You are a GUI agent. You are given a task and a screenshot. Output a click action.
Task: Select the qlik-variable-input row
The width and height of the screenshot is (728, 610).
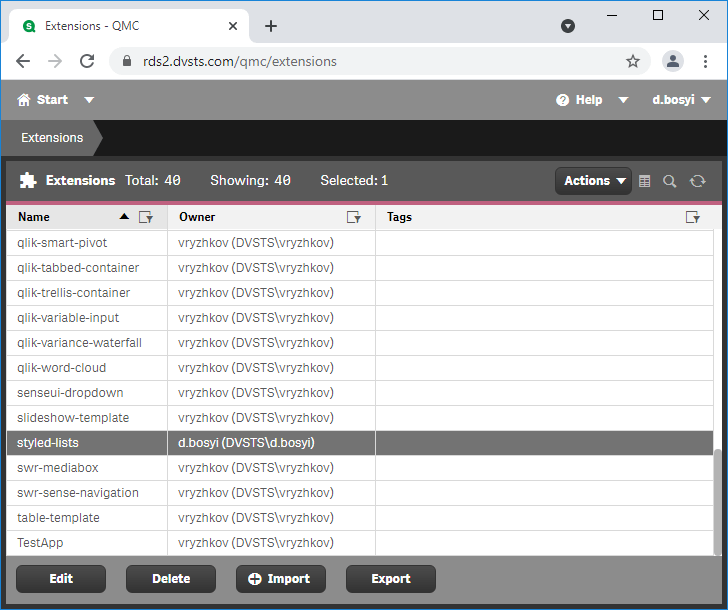[360, 318]
